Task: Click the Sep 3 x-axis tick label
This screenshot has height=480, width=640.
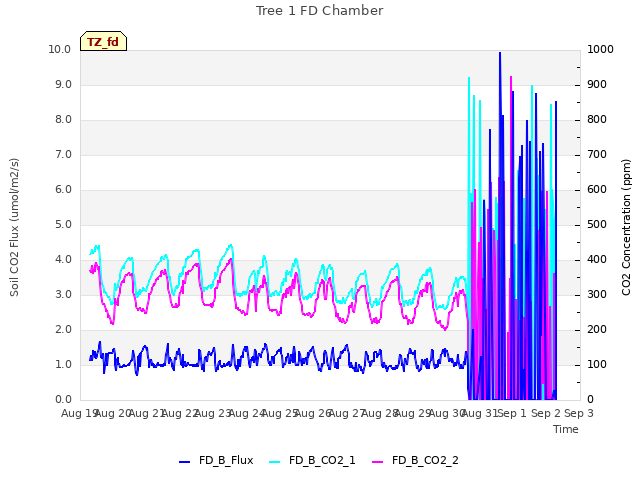Action: click(579, 413)
